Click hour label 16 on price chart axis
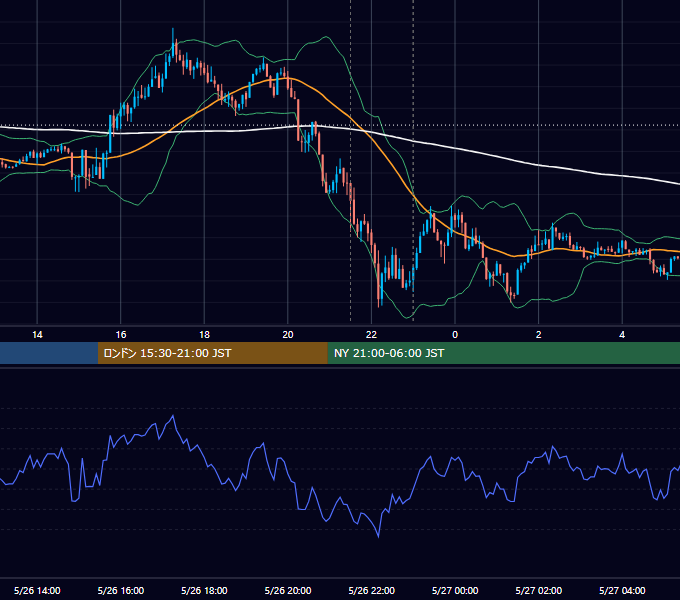 tap(121, 335)
